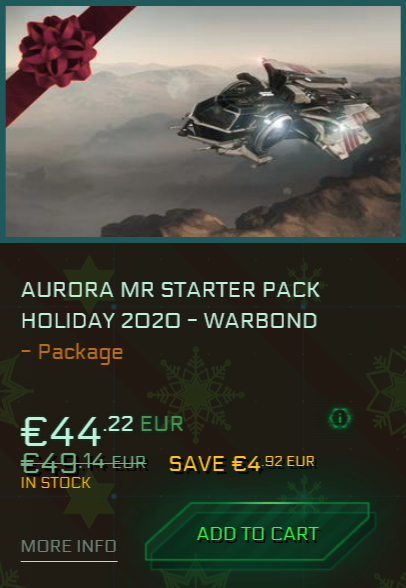406x588 pixels.
Task: Open the MORE INFO link
Action: (69, 546)
